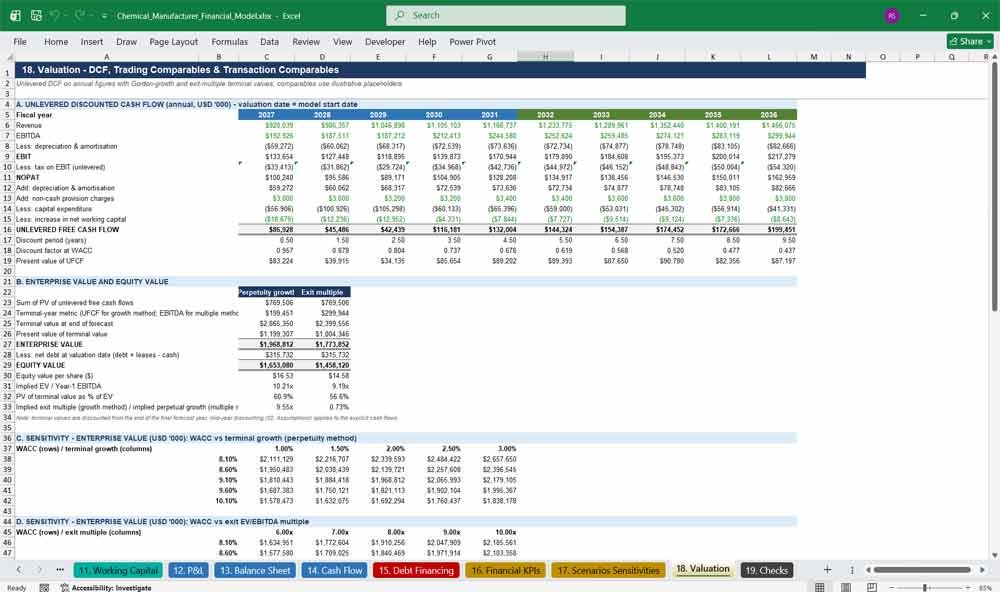Viewport: 1000px width, 592px height.
Task: Open the Developer ribbon tab
Action: tap(385, 41)
